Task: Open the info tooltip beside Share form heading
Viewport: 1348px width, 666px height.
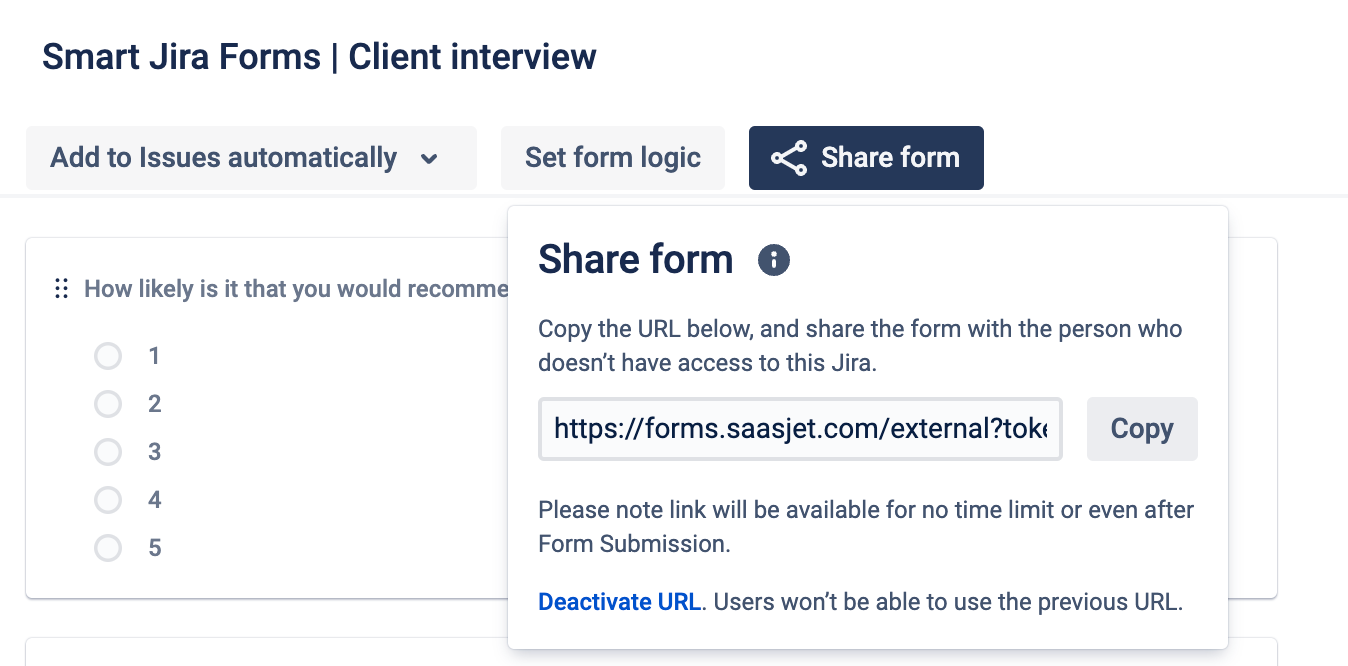Action: point(773,259)
